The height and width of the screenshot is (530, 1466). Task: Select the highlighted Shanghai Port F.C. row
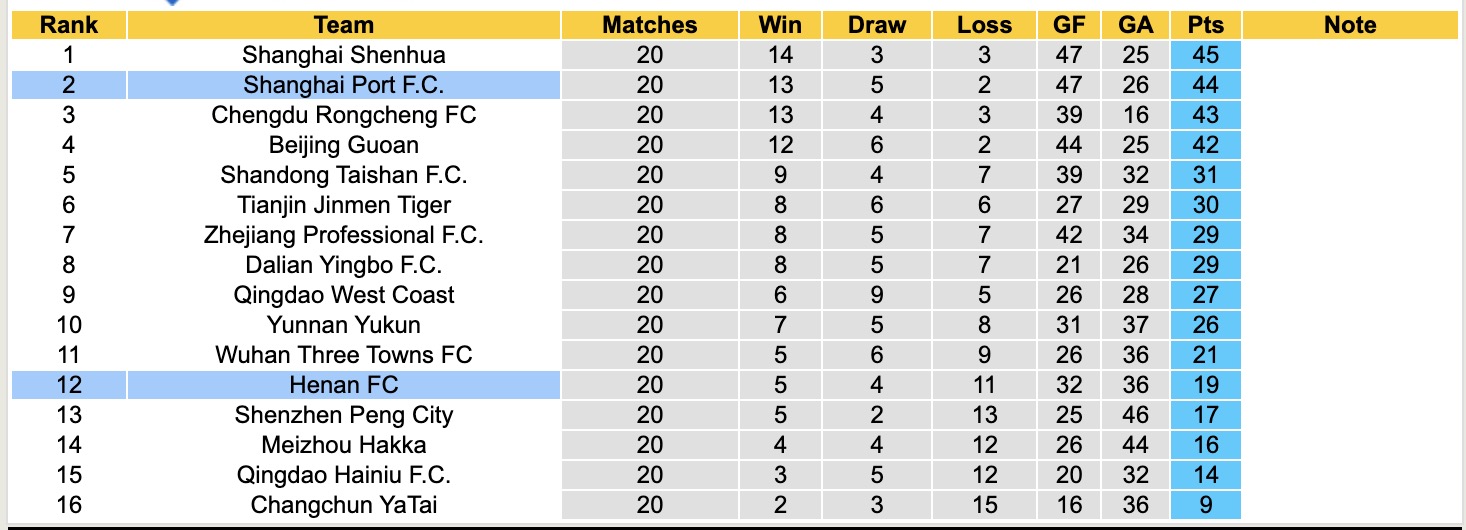pyautogui.click(x=343, y=85)
